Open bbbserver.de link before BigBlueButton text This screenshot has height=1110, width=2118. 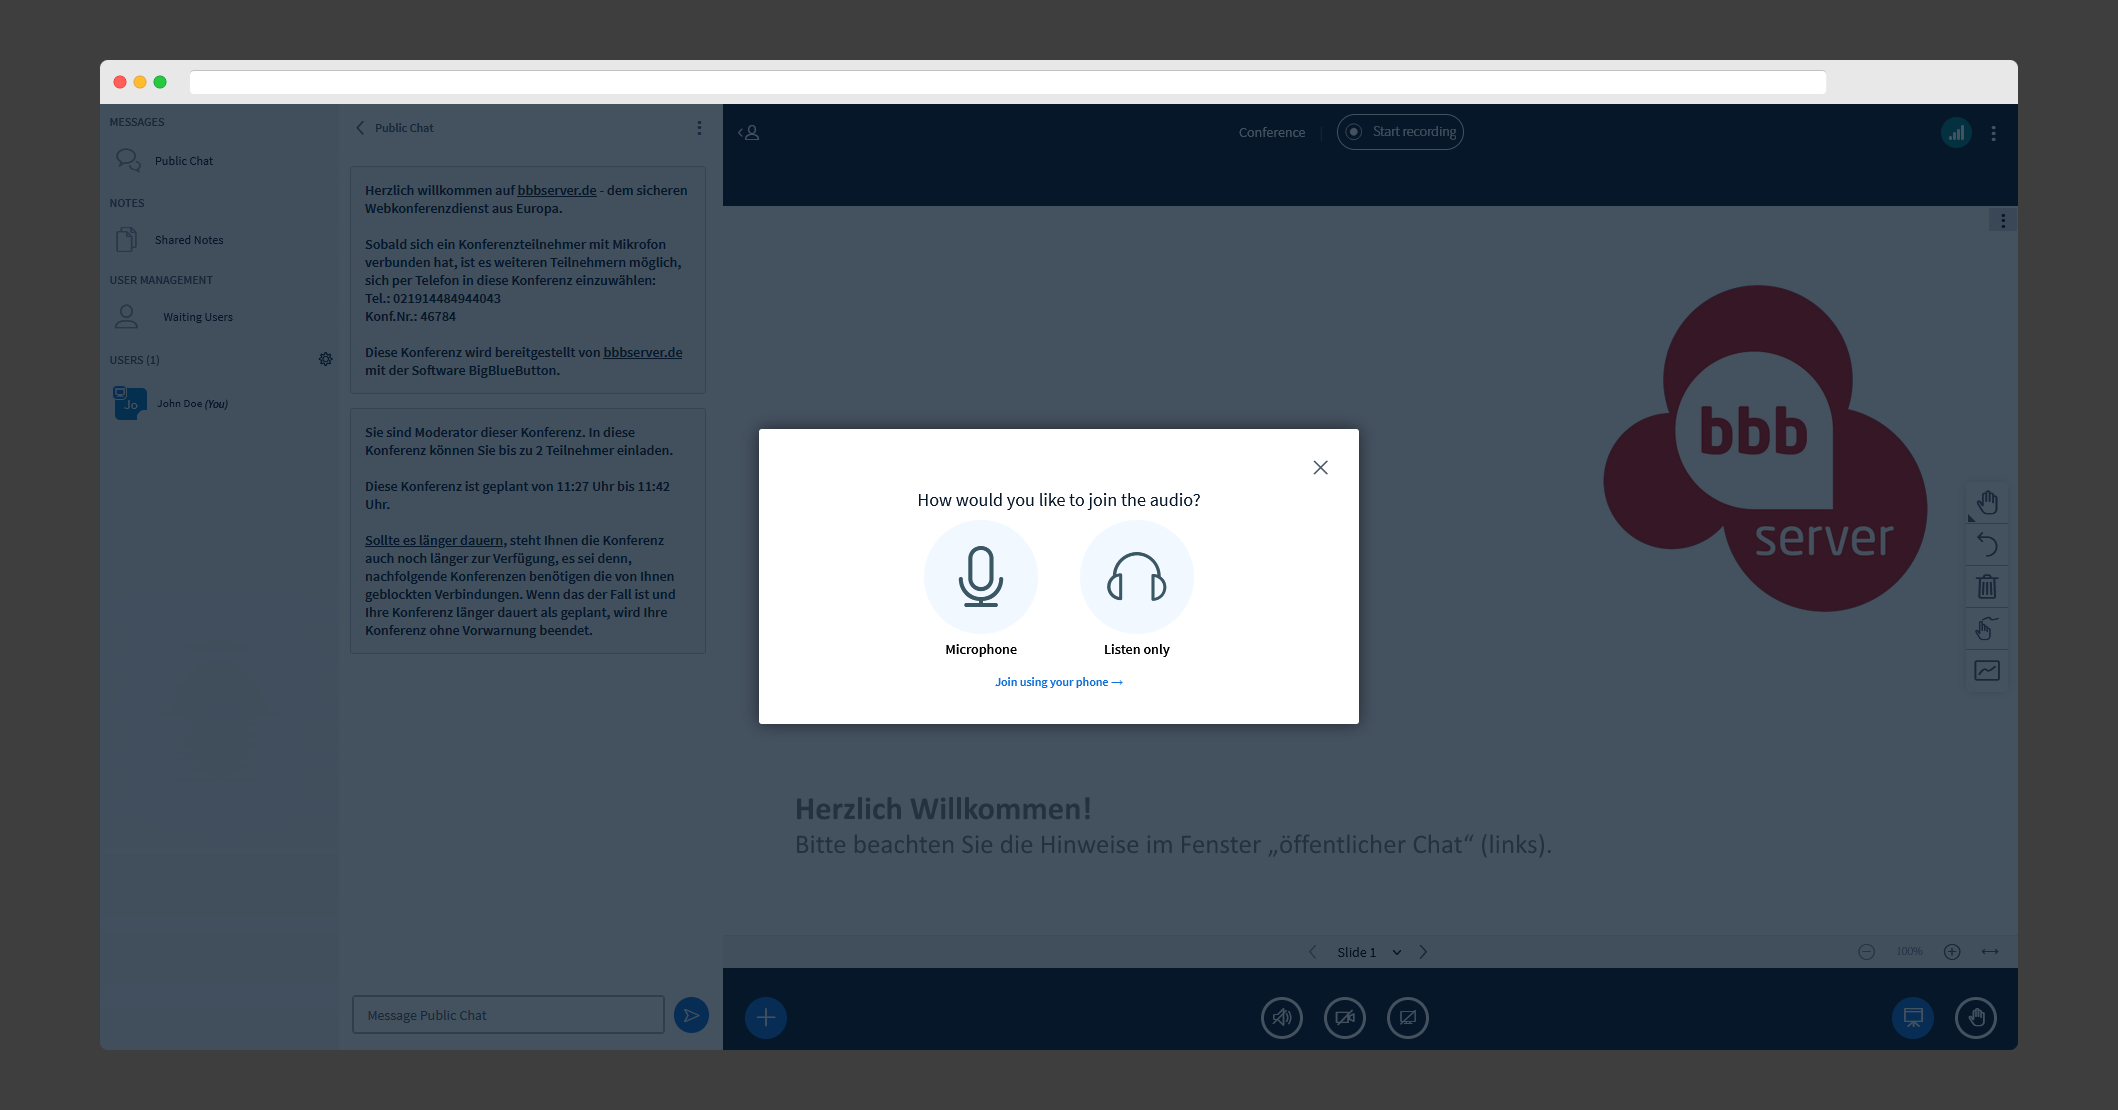point(643,352)
